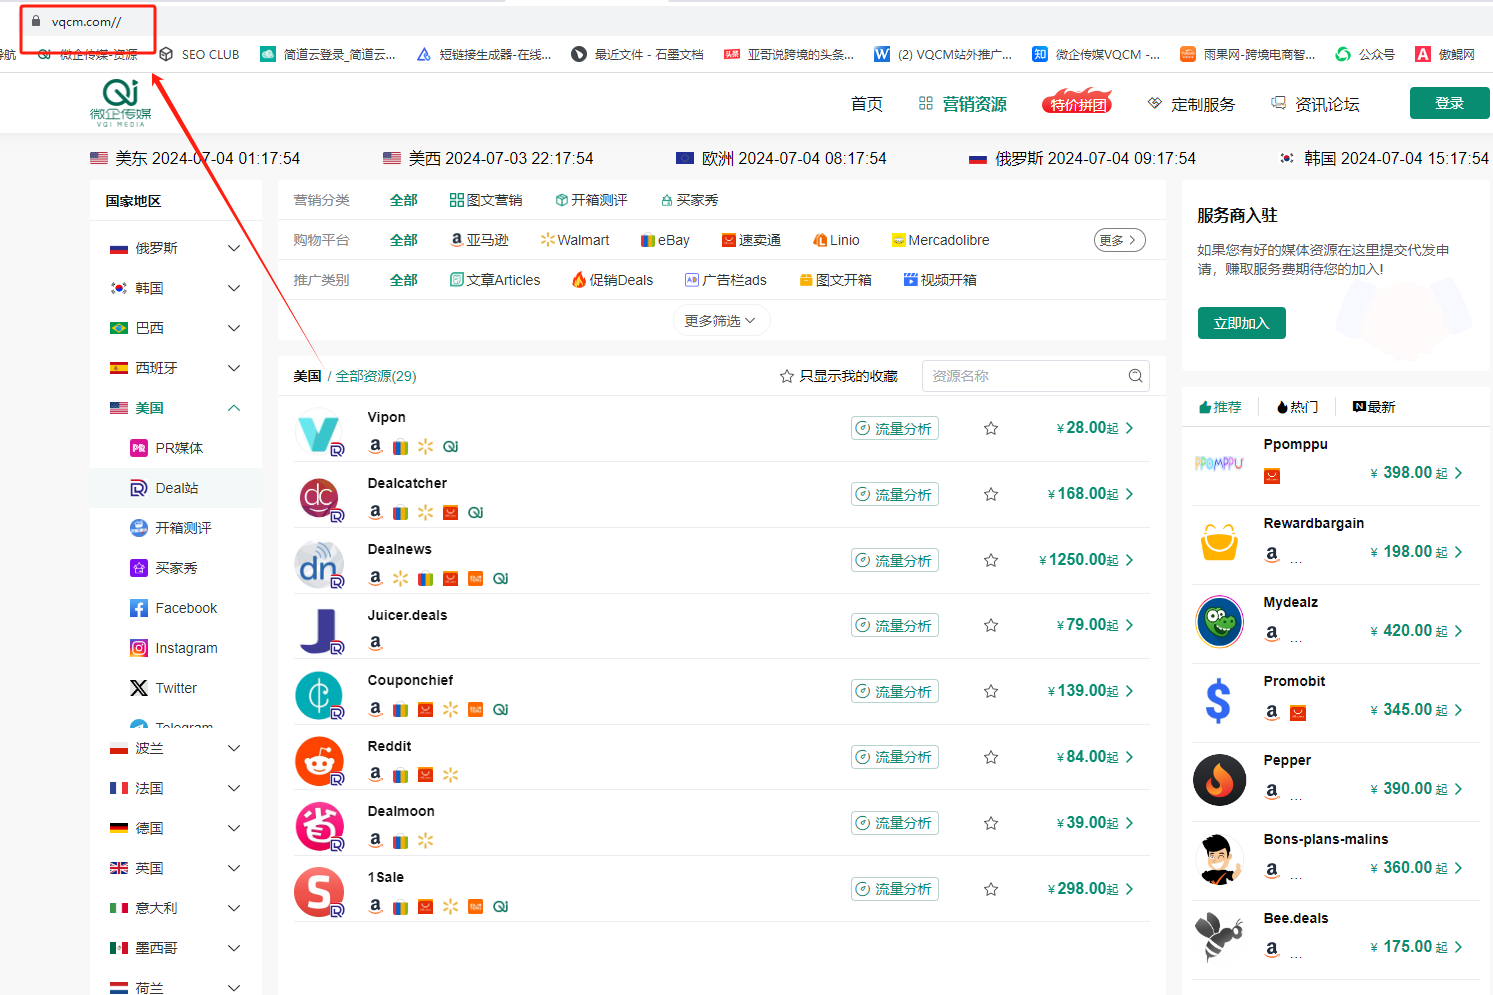Open the SEO CLUB bookmark
Image resolution: width=1493 pixels, height=995 pixels.
[x=200, y=54]
